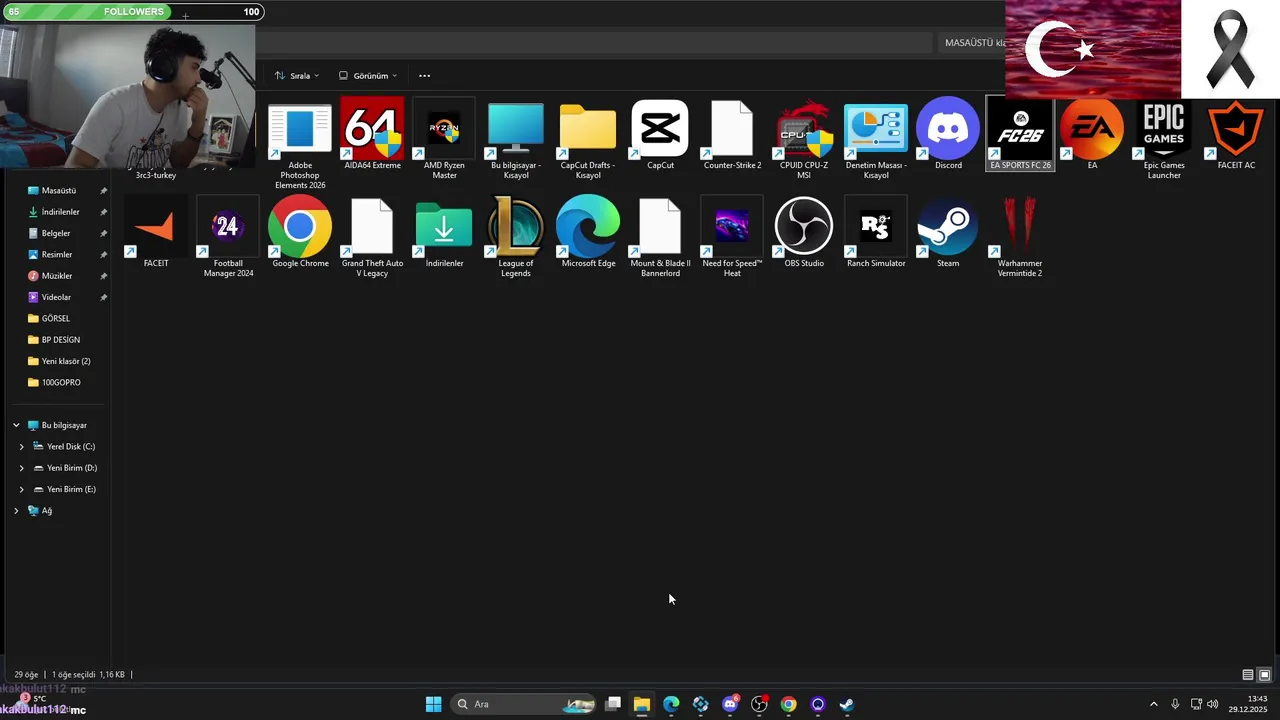Switch to details list view in status bar
1280x720 pixels.
1248,675
